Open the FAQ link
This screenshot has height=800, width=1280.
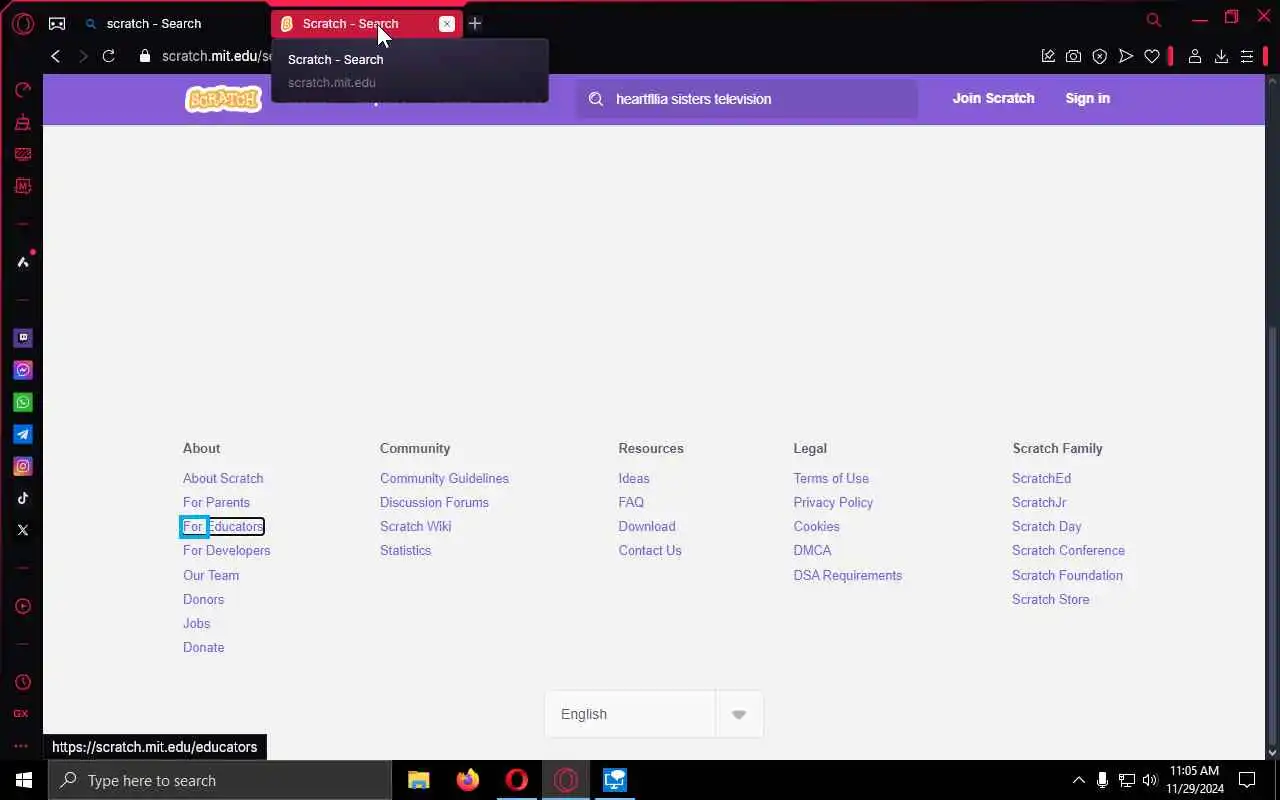pyautogui.click(x=631, y=502)
